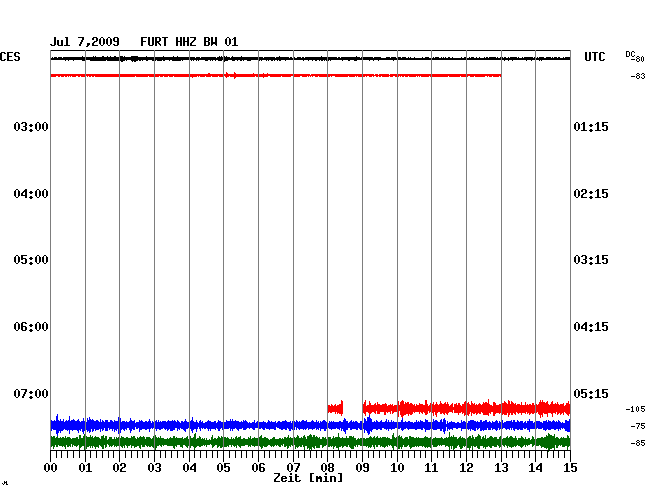Click minute 00 on the time axis

coord(51,467)
